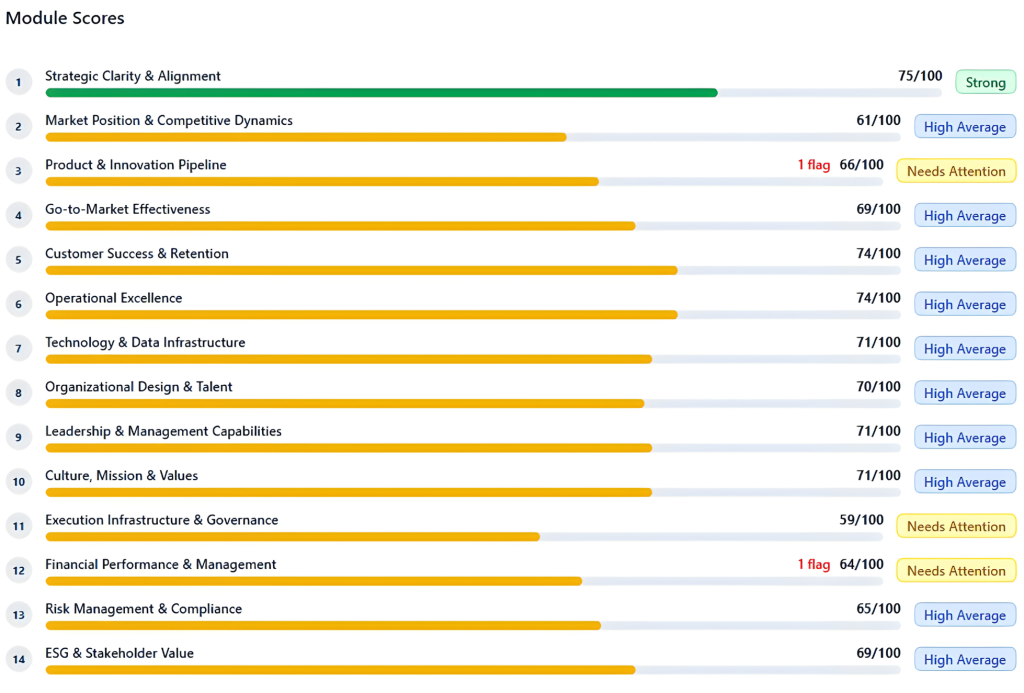Click module number 3 badge icon
The image size is (1024, 693).
pos(19,170)
